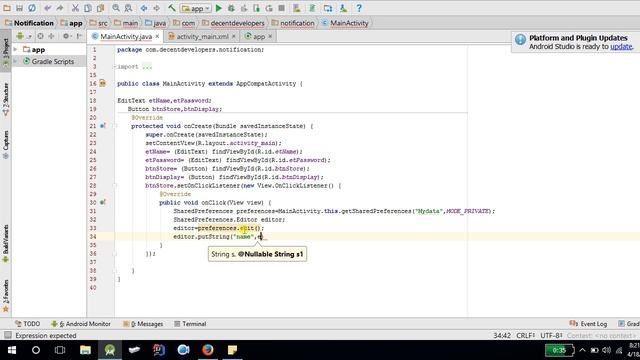Toggle the Favorites side tool window
This screenshot has height=360, width=640.
pyautogui.click(x=6, y=296)
